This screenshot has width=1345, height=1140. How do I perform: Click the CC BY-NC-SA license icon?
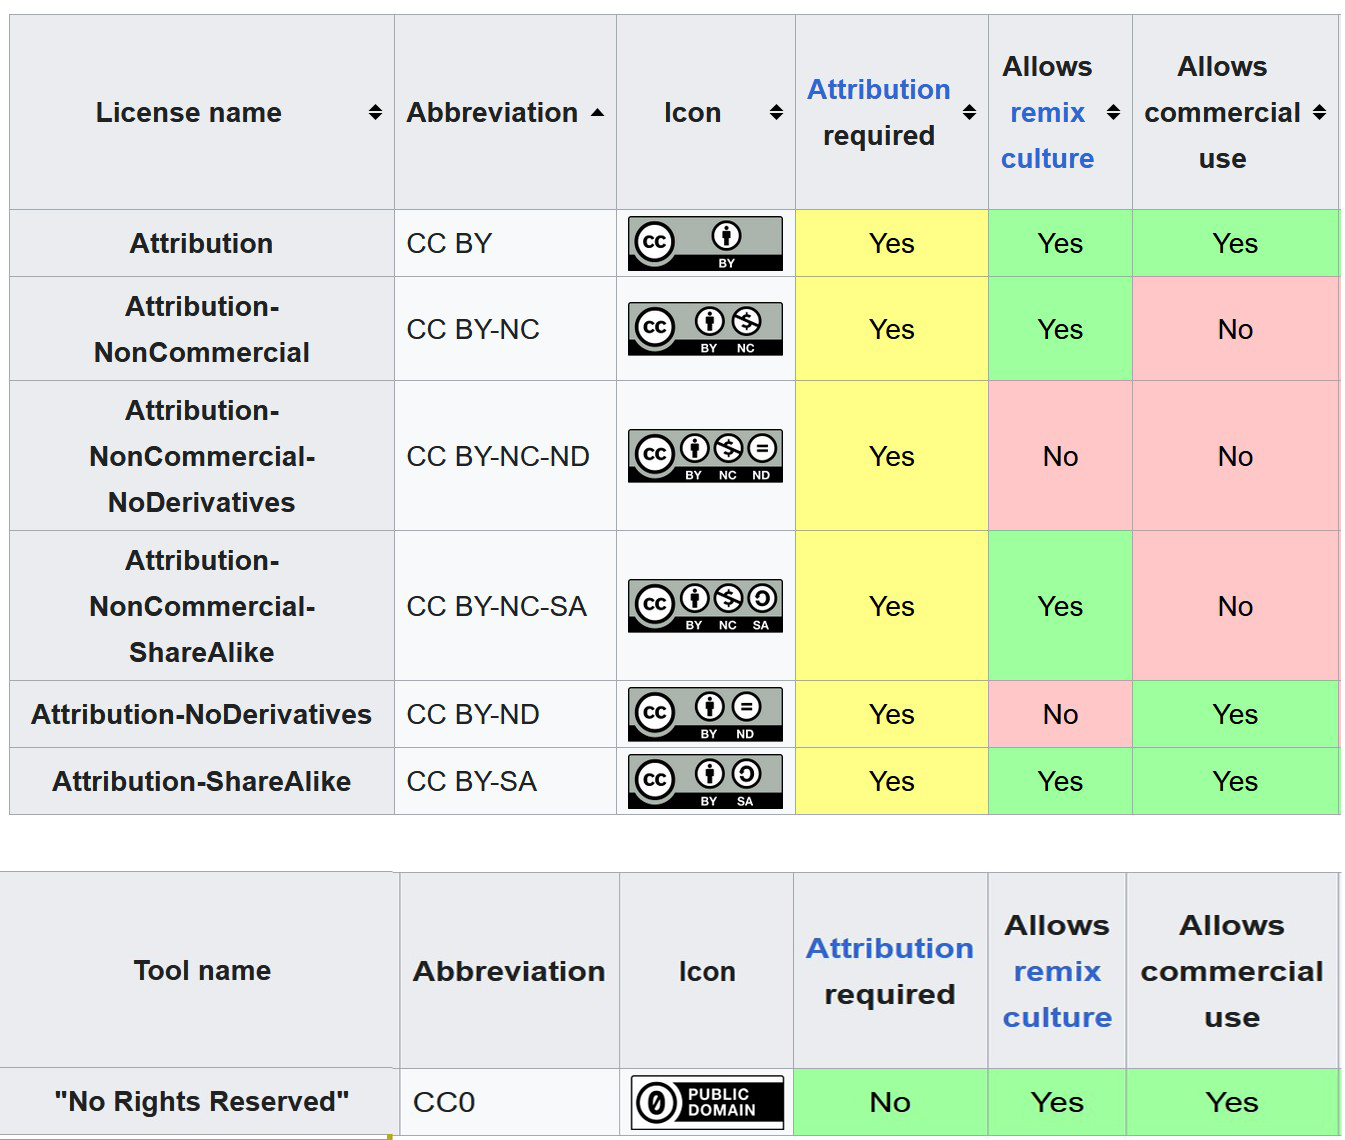click(x=705, y=606)
